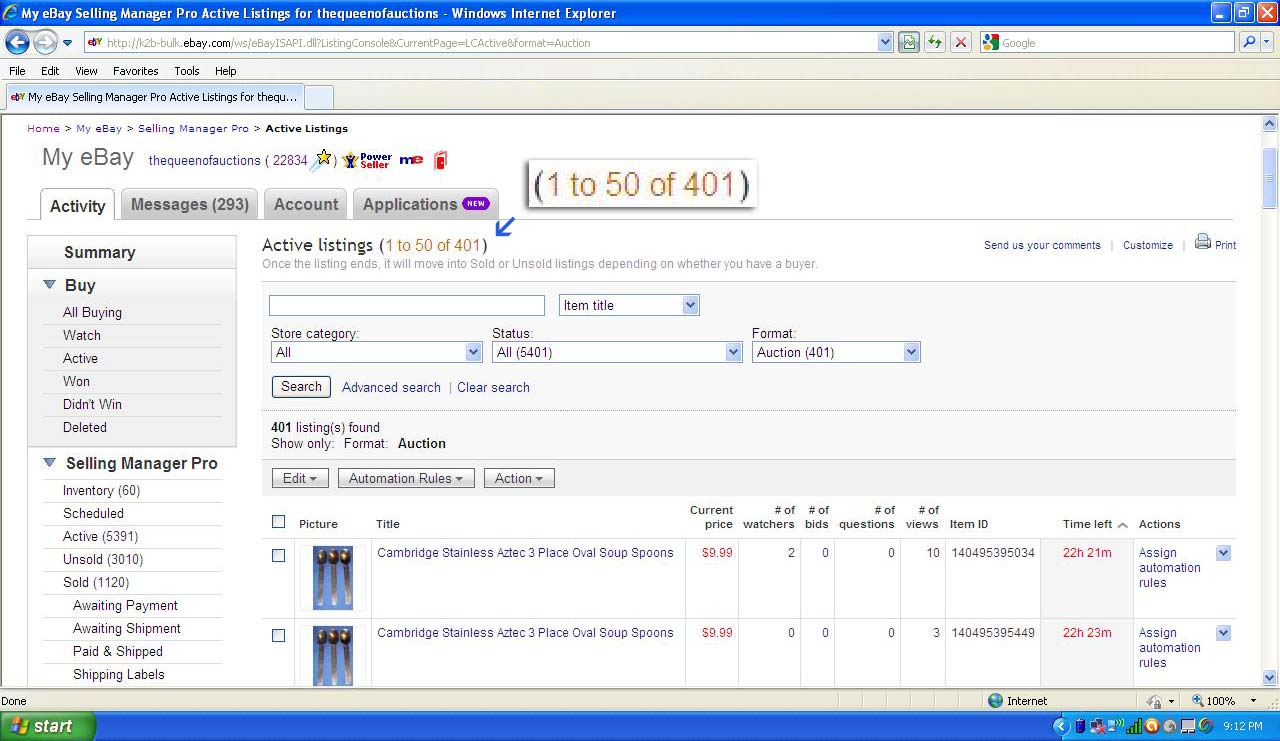Open the Status All (5401) dropdown

617,352
